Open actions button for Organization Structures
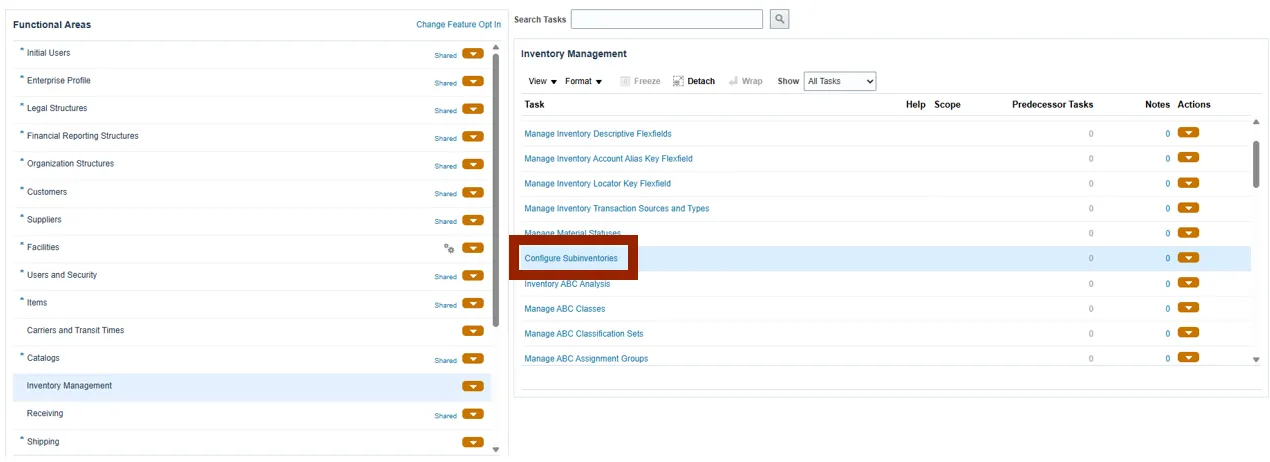1270x462 pixels. click(473, 165)
